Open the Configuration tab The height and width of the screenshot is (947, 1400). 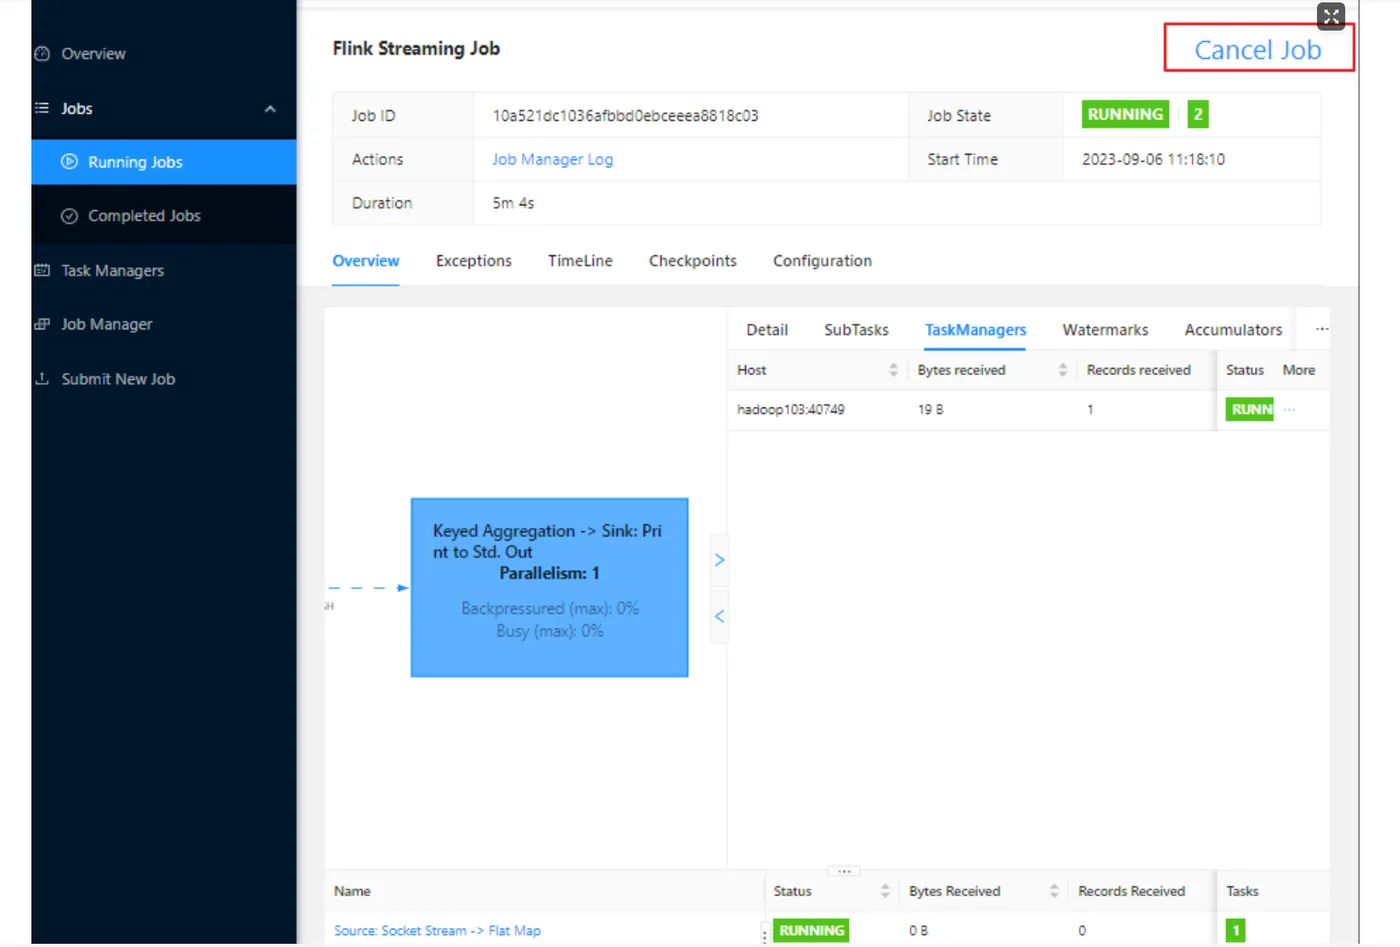[x=822, y=261]
